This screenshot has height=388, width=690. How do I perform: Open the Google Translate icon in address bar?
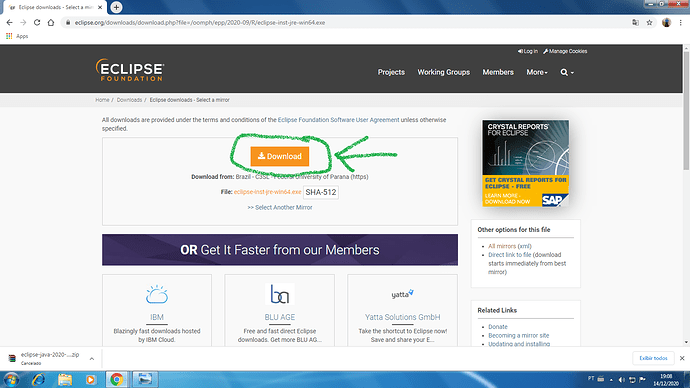click(635, 22)
